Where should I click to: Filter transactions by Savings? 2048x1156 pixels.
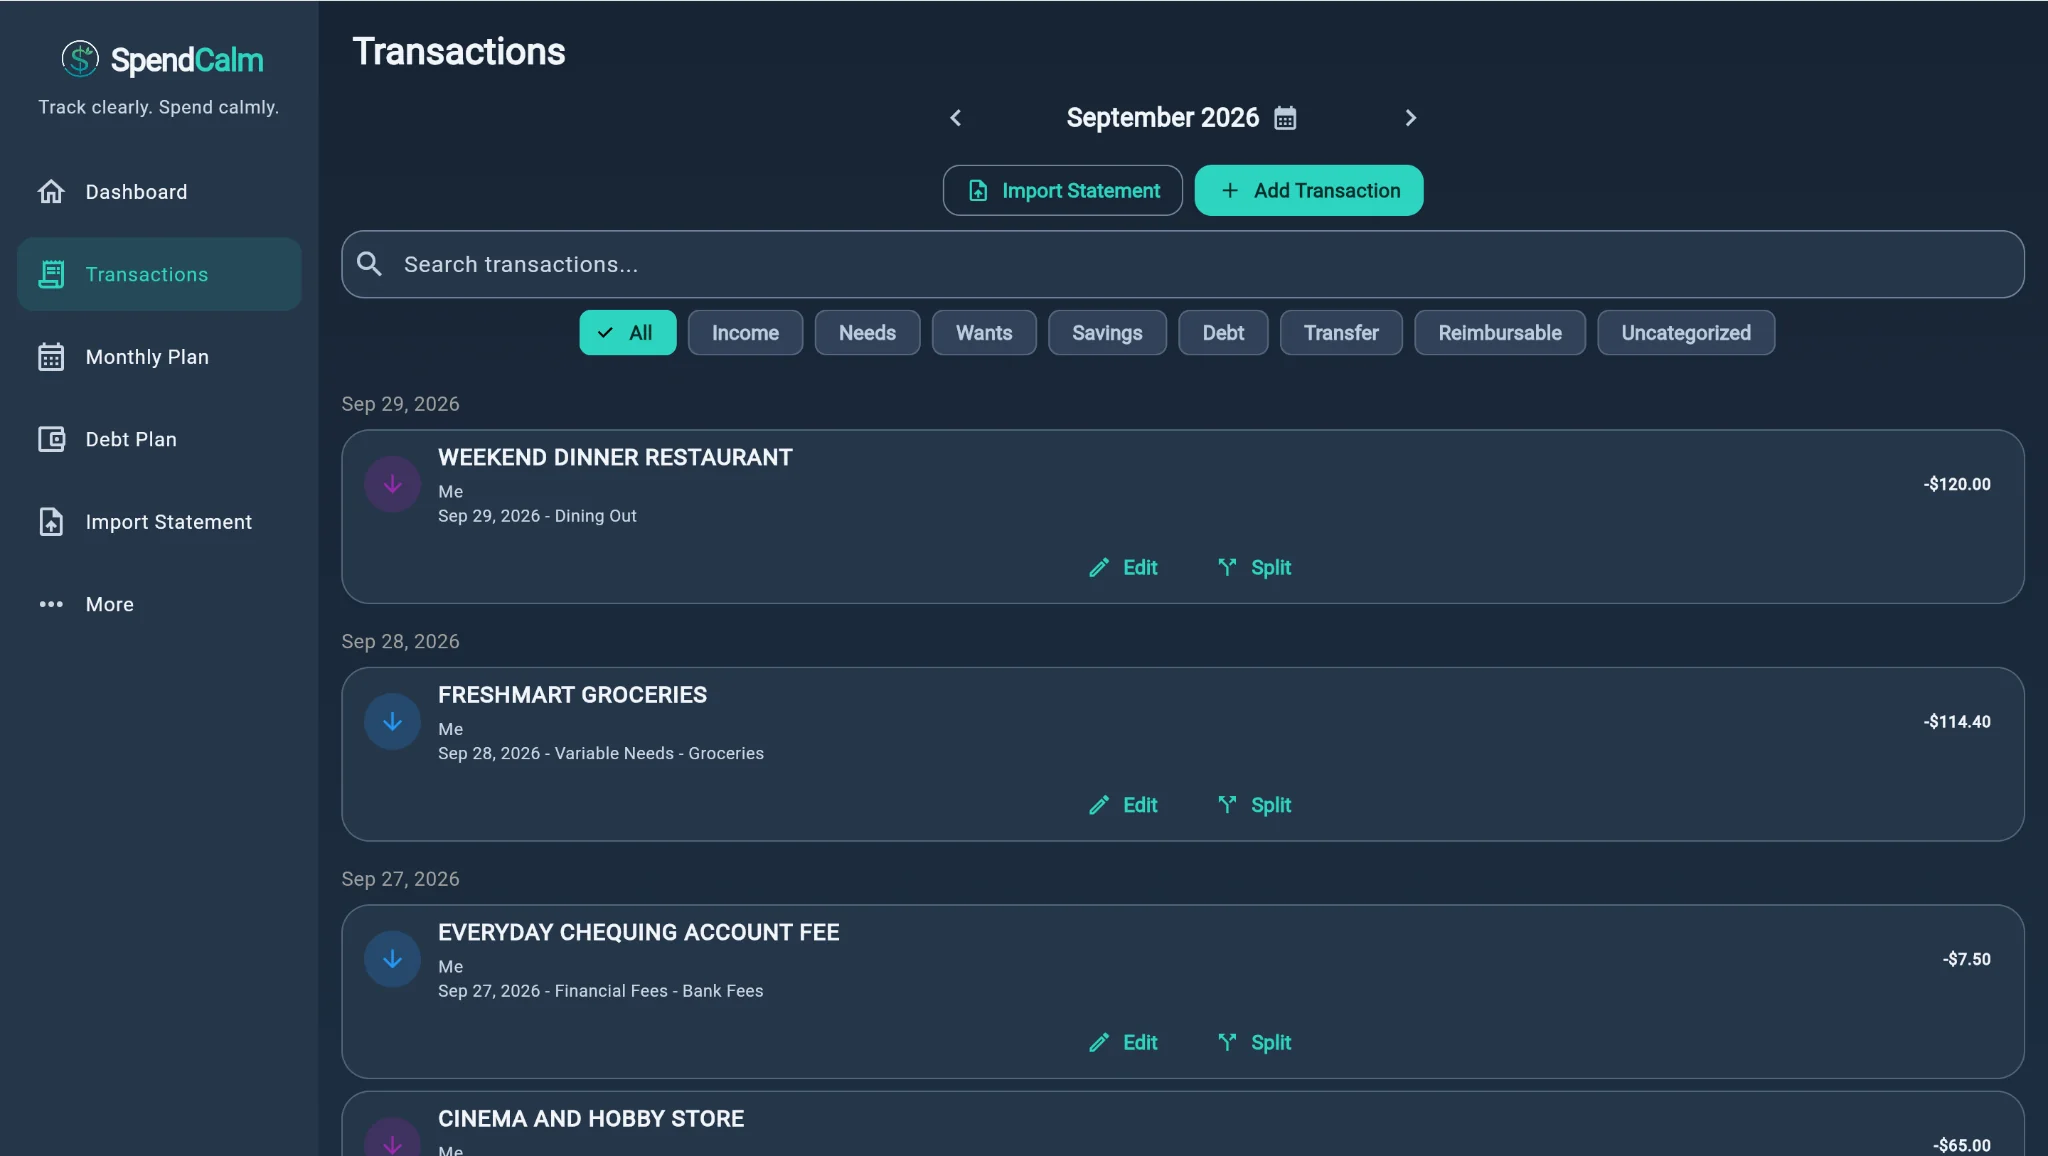[1107, 333]
